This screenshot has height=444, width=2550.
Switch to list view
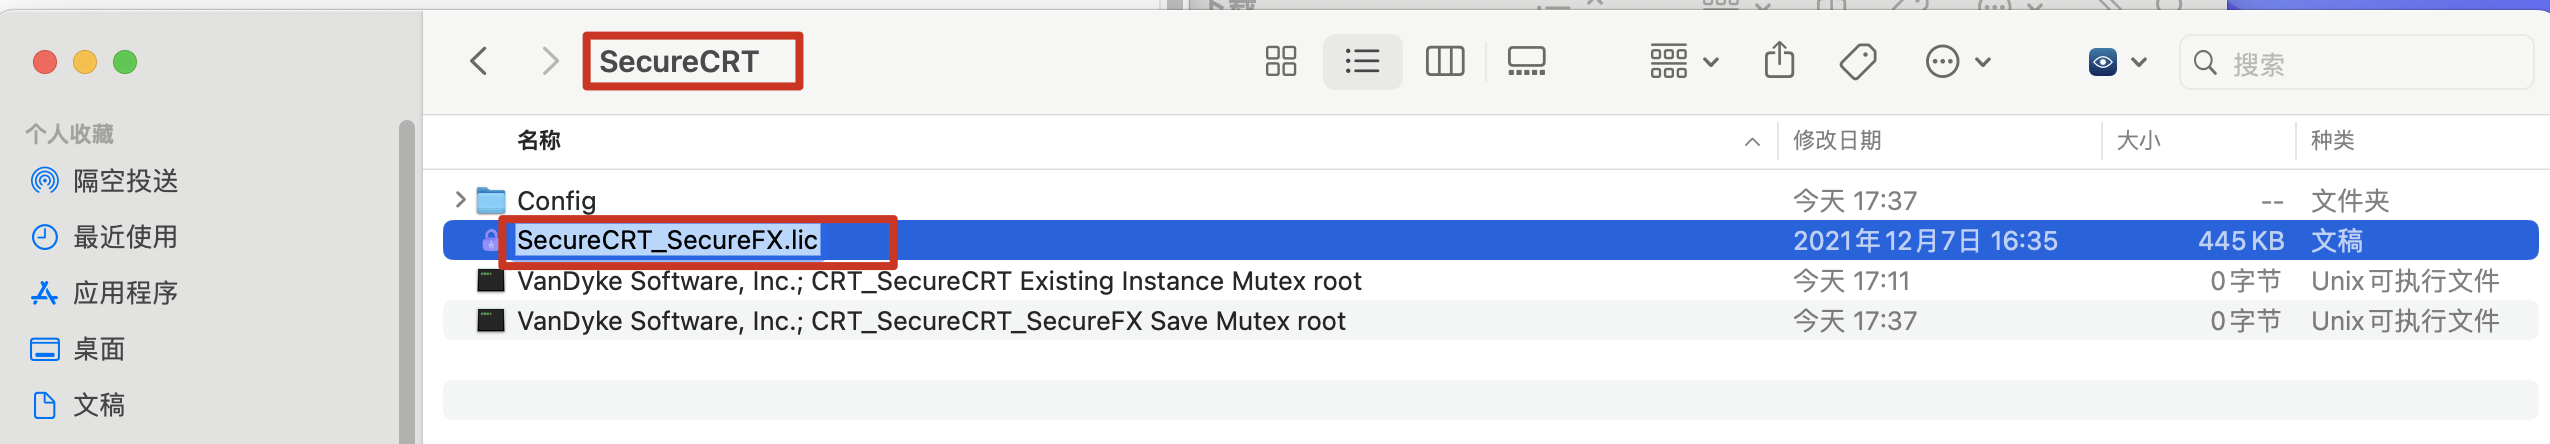pyautogui.click(x=1362, y=62)
